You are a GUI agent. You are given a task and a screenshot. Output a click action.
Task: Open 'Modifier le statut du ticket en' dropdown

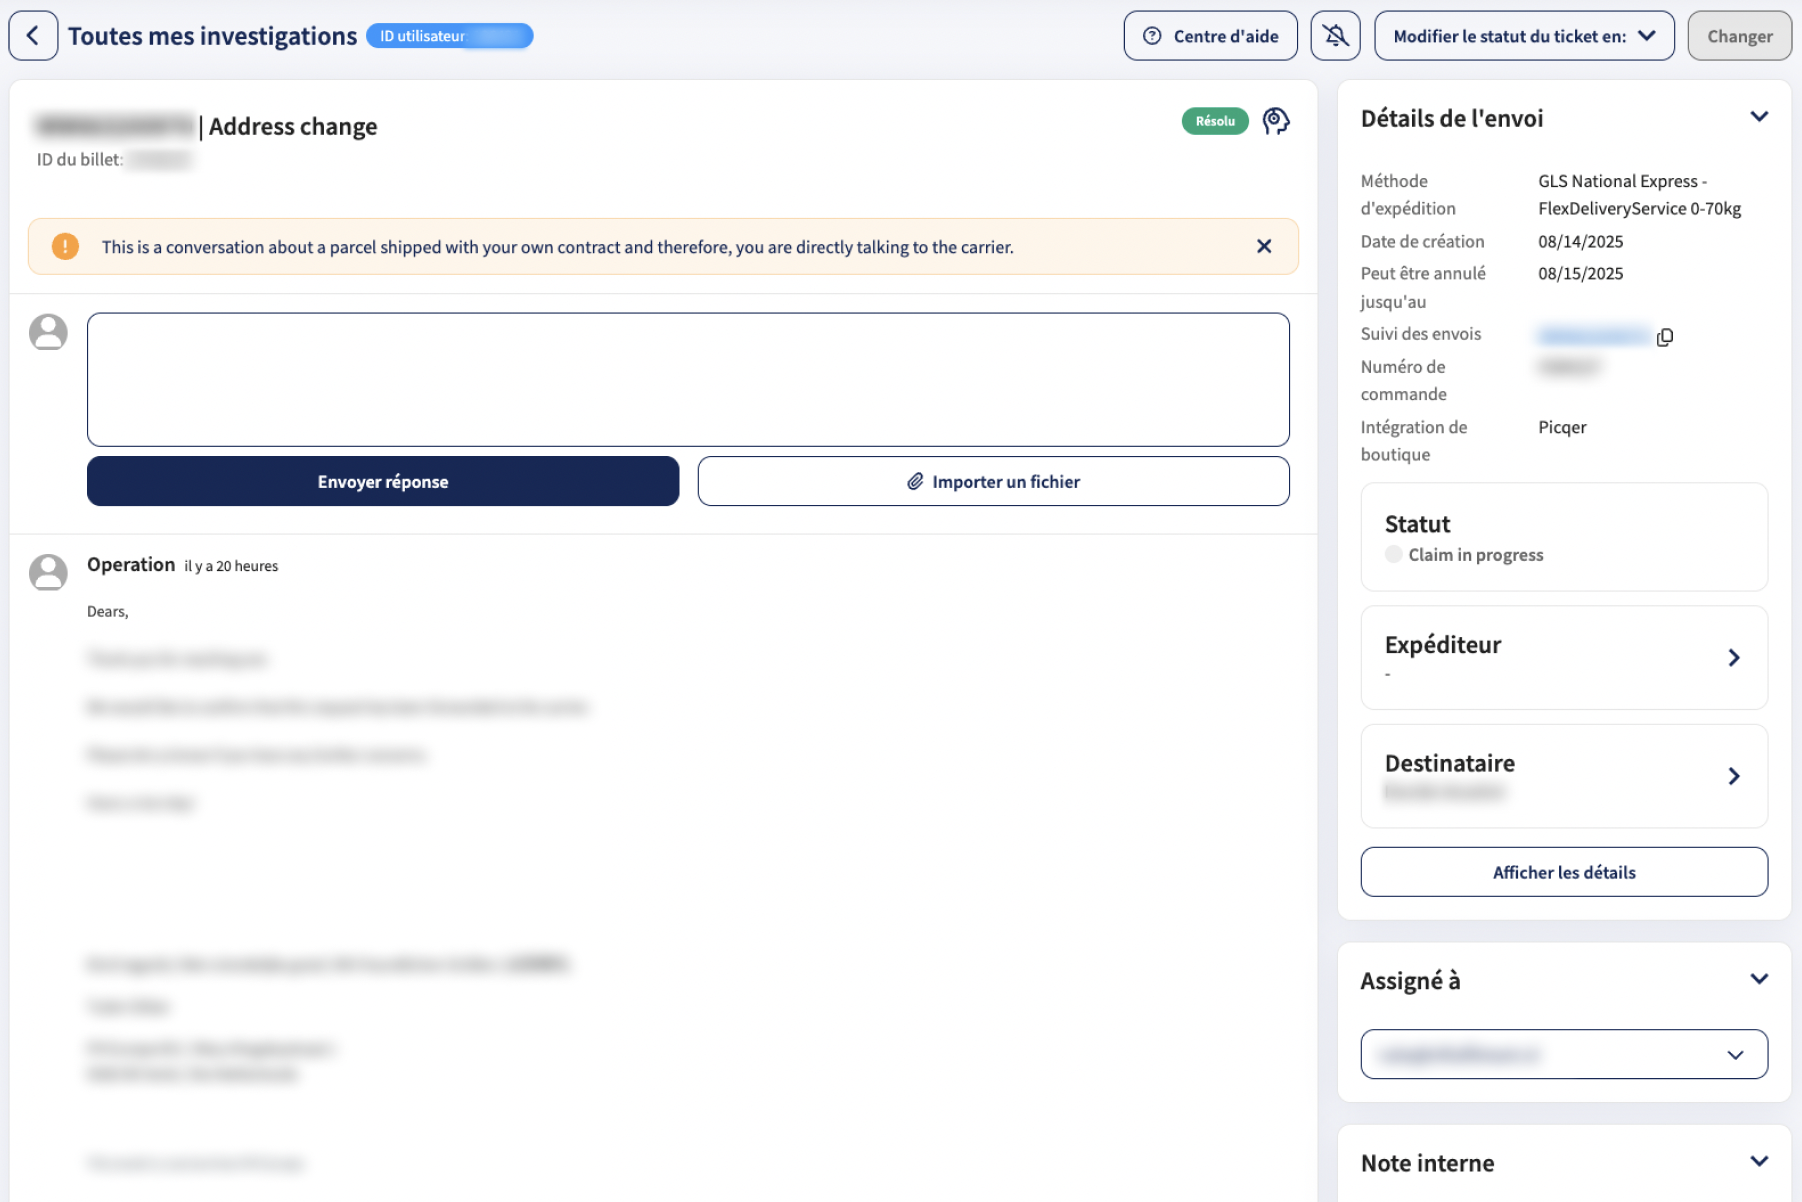click(1523, 36)
